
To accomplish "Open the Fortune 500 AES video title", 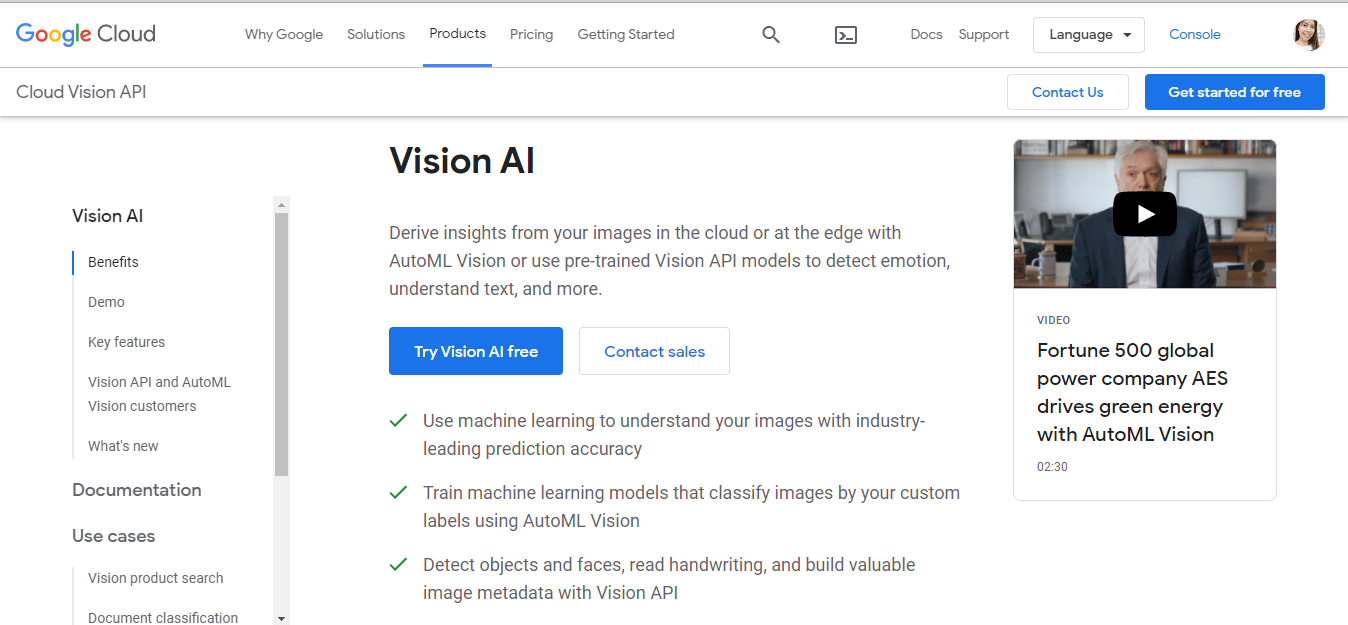I will point(1132,392).
